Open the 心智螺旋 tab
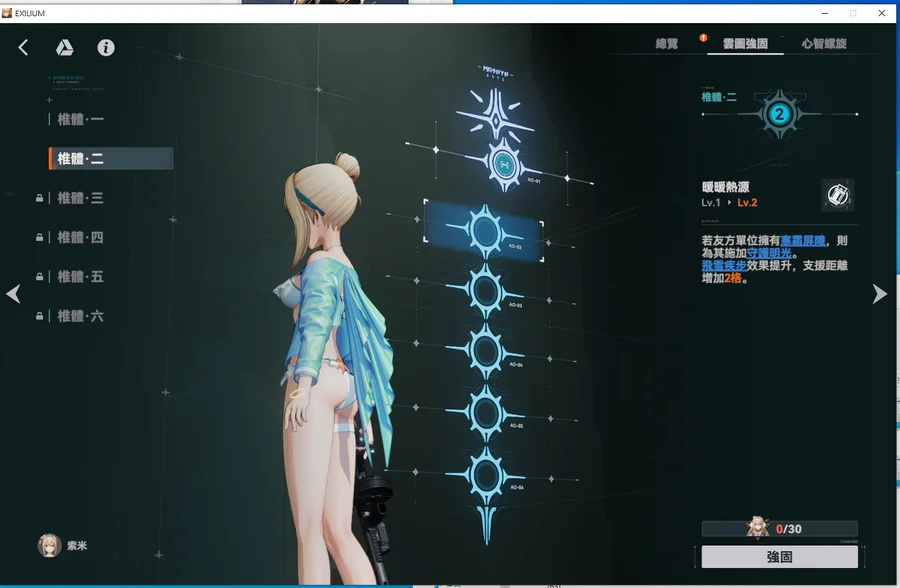This screenshot has width=900, height=588. point(824,44)
